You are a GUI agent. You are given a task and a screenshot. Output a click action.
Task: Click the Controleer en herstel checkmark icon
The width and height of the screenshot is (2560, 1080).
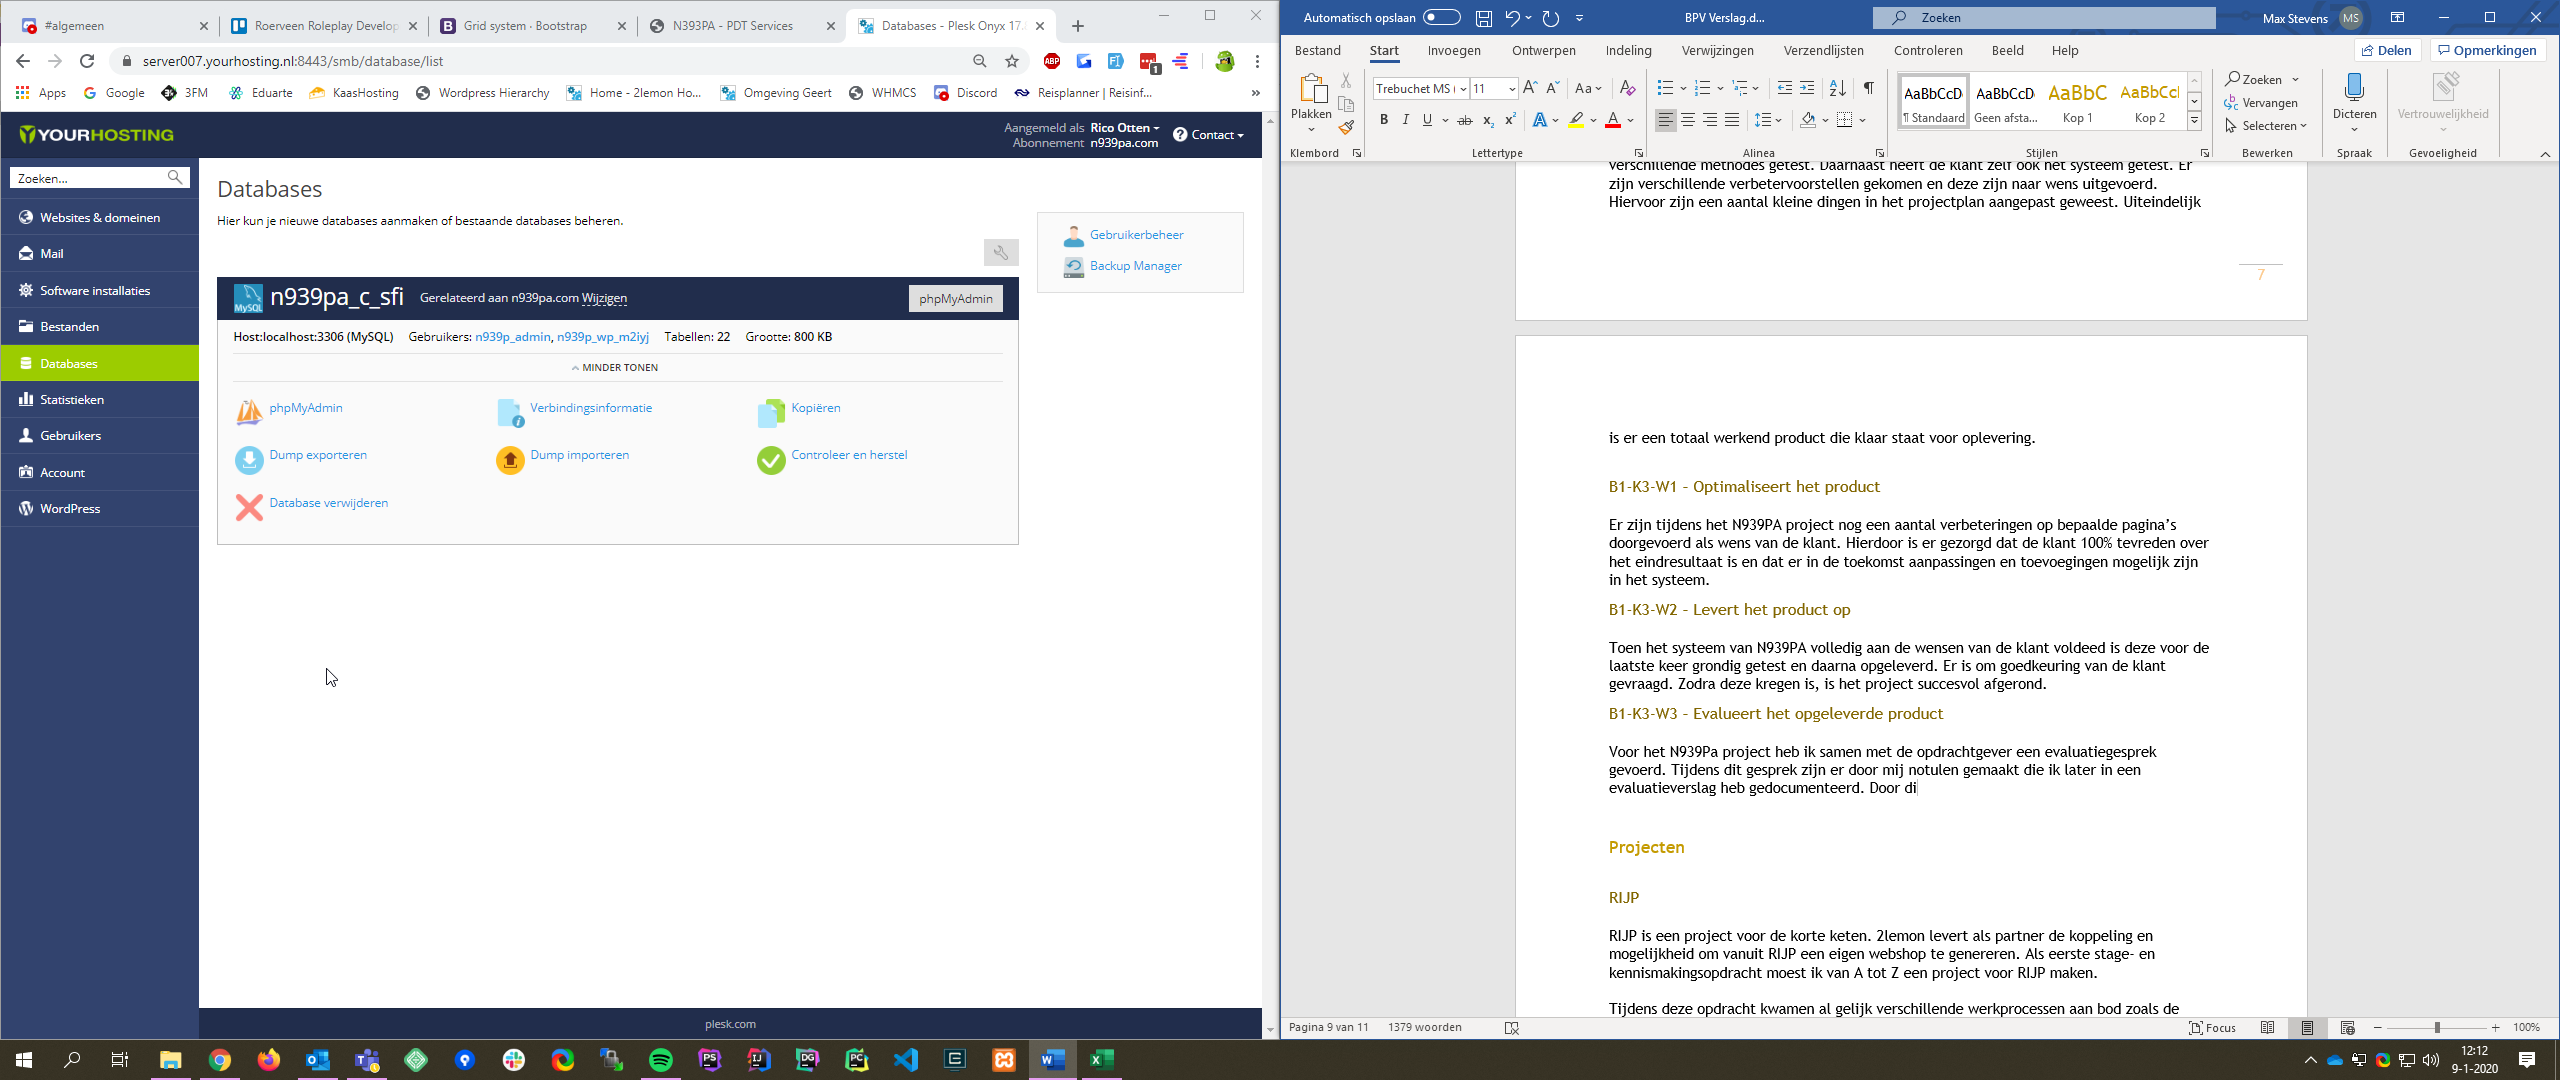pos(771,460)
